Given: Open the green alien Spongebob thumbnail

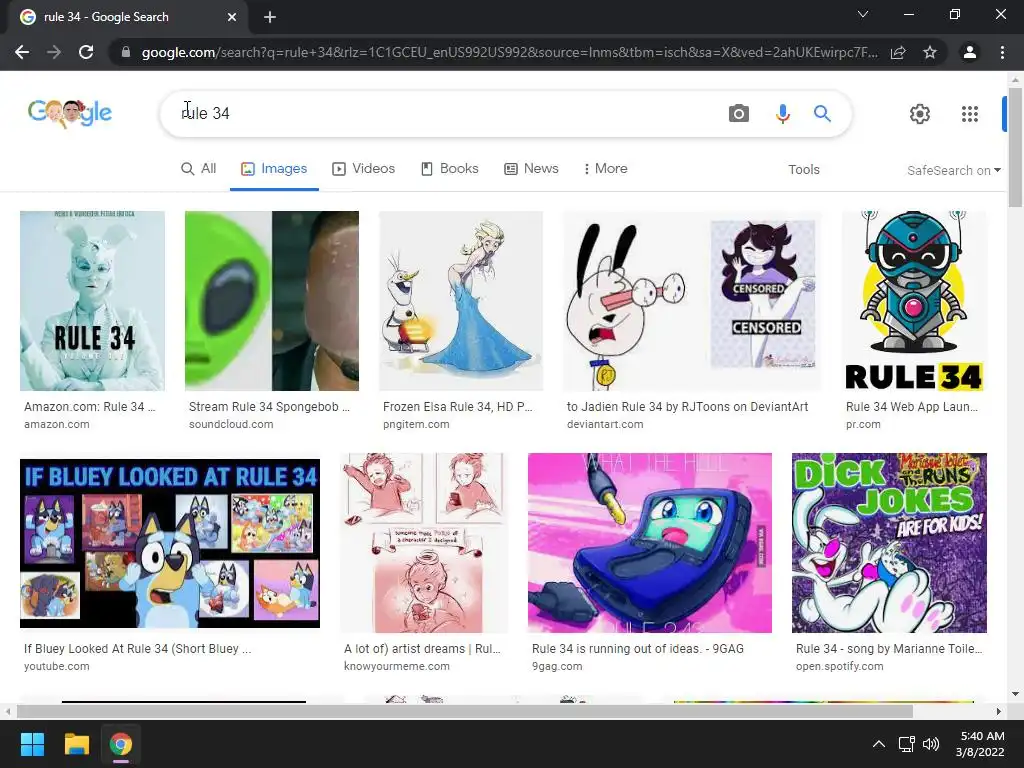Looking at the screenshot, I should click(272, 300).
